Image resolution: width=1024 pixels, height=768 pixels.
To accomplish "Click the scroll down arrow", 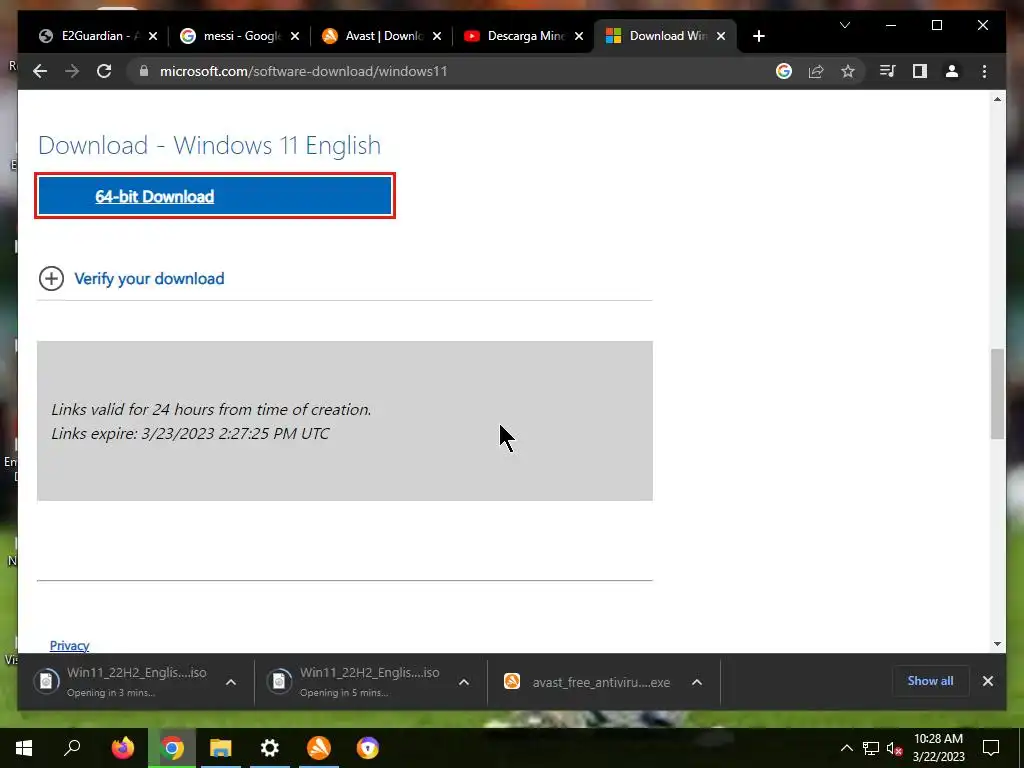I will (x=997, y=644).
